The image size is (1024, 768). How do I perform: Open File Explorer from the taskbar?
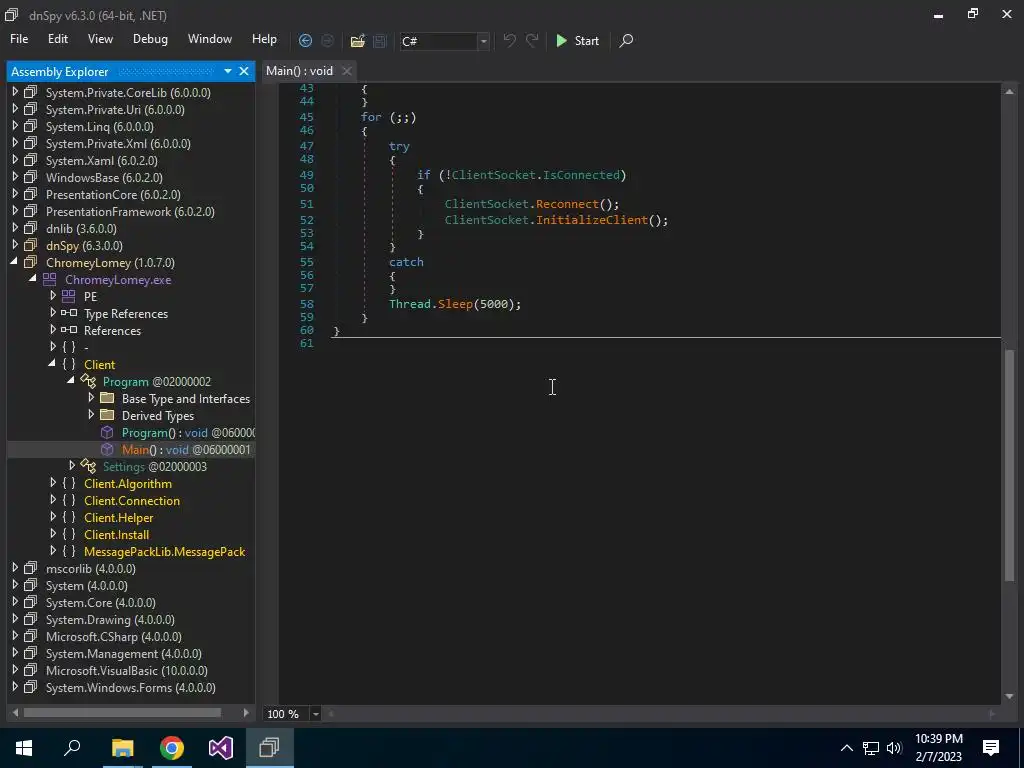pyautogui.click(x=122, y=748)
